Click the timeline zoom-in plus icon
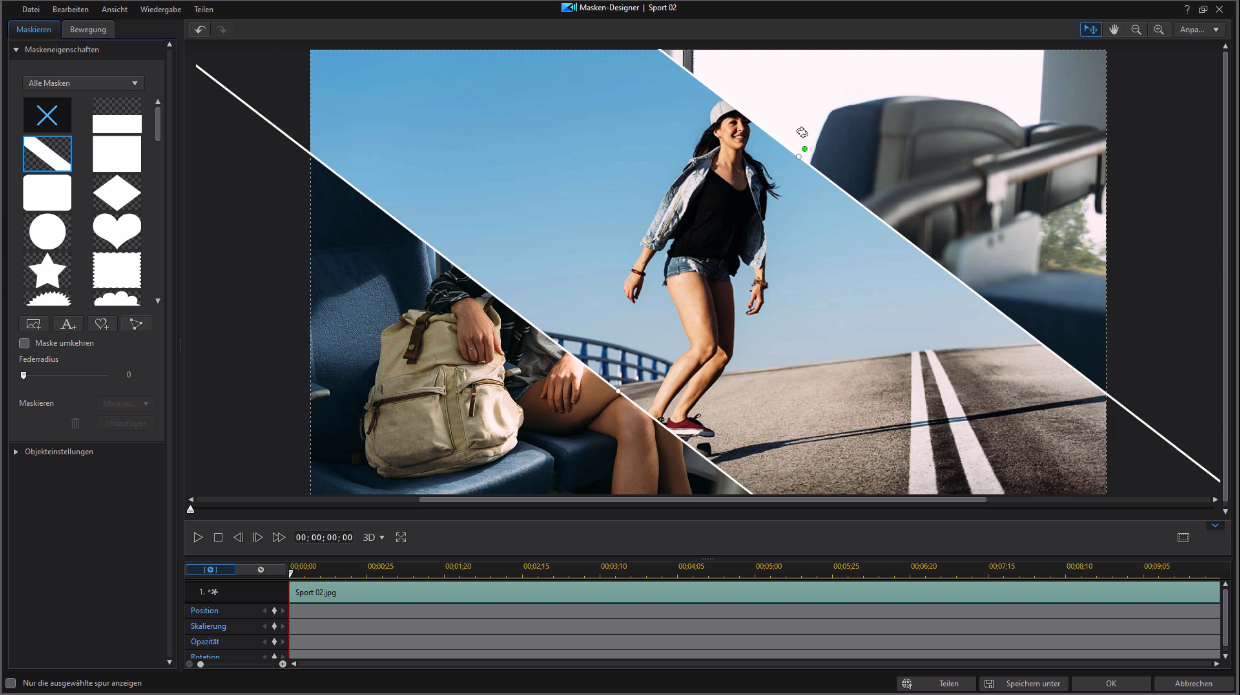Image resolution: width=1240 pixels, height=695 pixels. tap(282, 664)
